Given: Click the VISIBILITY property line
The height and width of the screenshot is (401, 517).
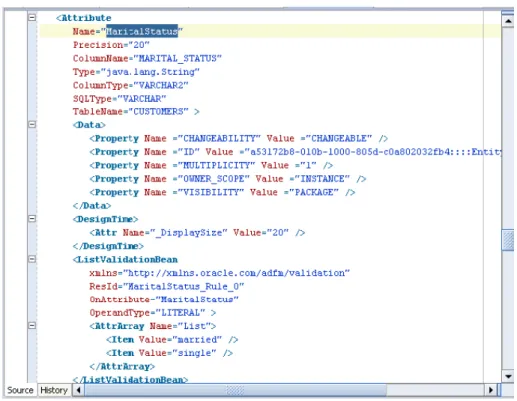Looking at the screenshot, I should (222, 192).
